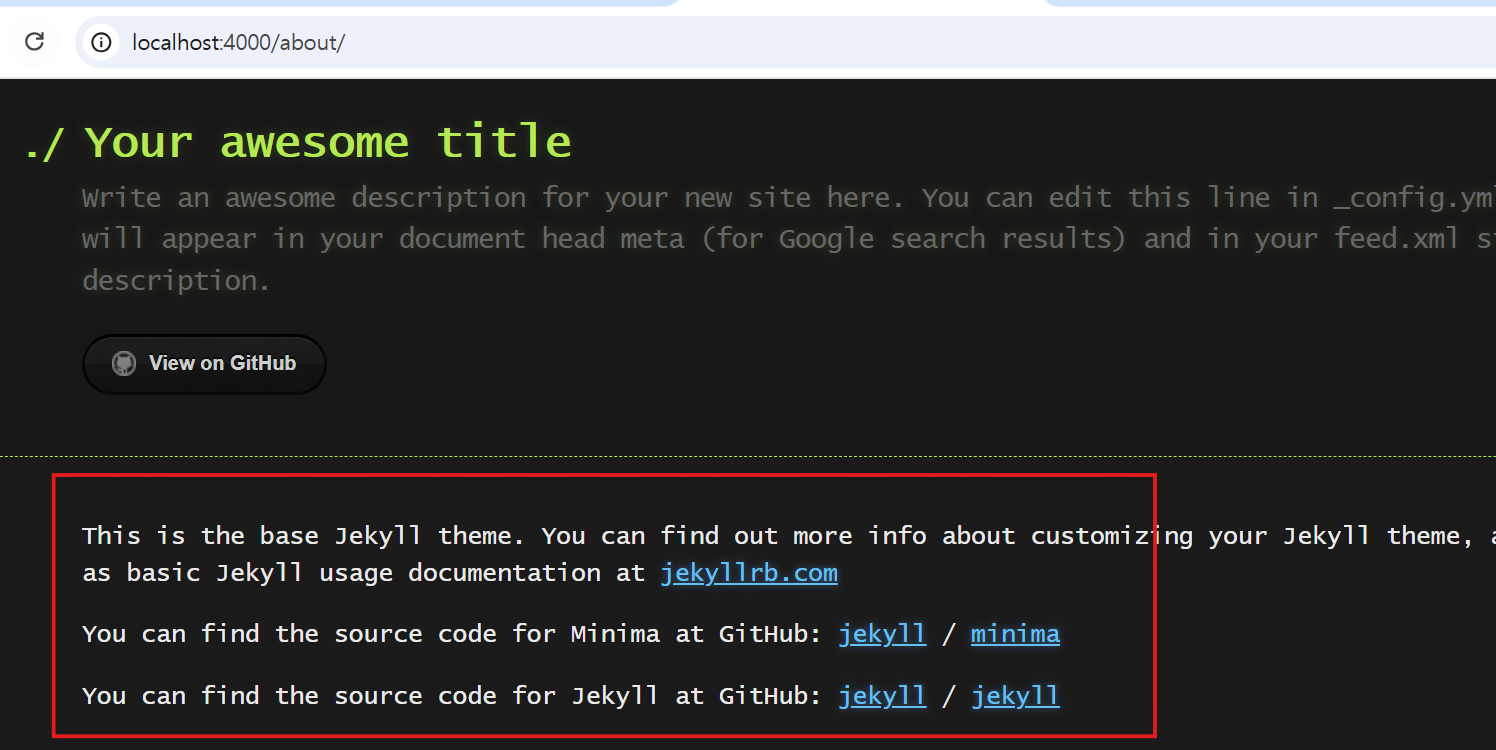Viewport: 1496px width, 750px height.
Task: Open first jekyll link on the Jekyll source line
Action: pyautogui.click(x=882, y=696)
